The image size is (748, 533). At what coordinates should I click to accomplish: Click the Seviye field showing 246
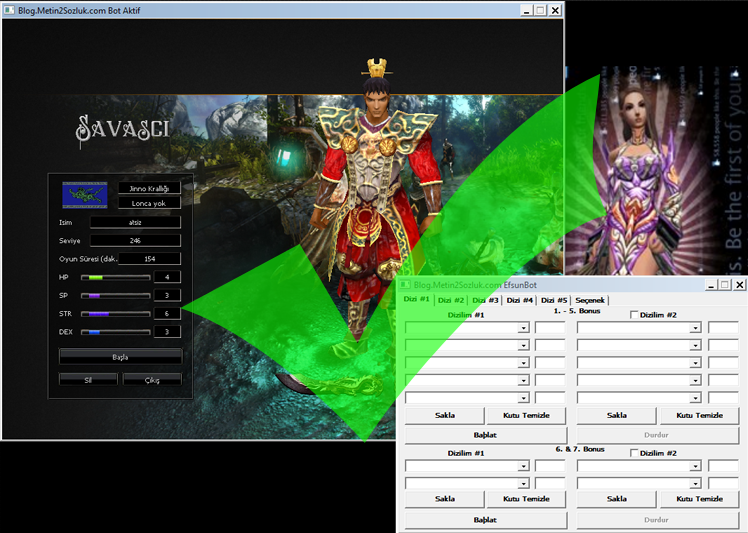point(135,240)
